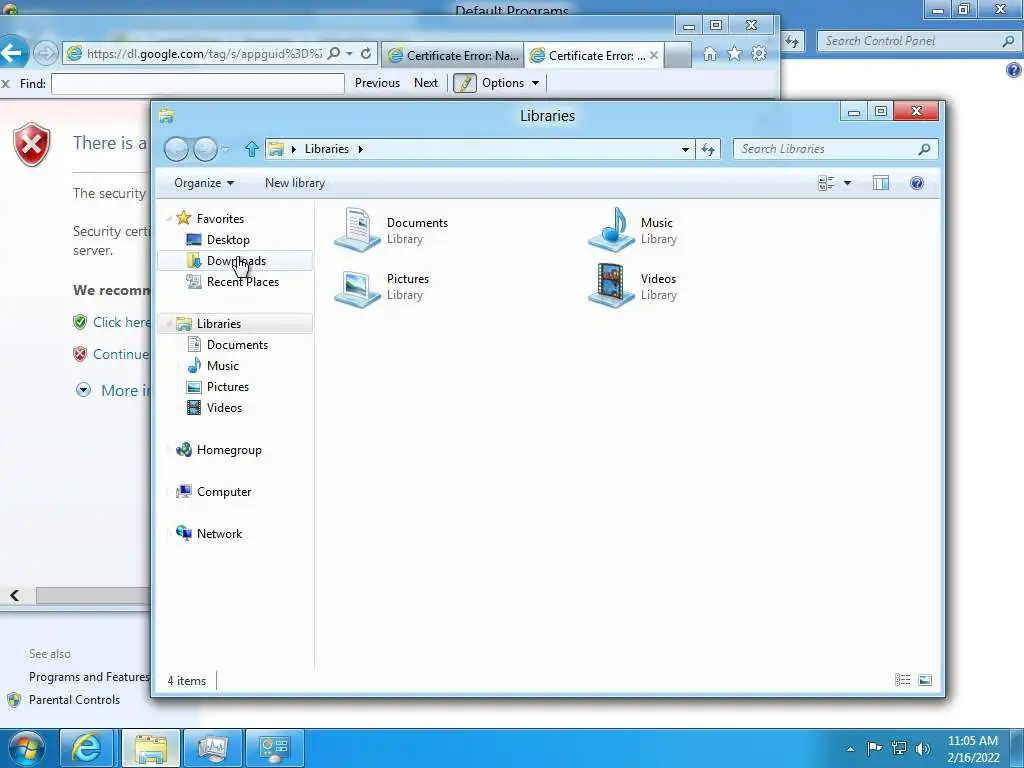Open the Music library icon
The width and height of the screenshot is (1024, 768).
coord(611,230)
